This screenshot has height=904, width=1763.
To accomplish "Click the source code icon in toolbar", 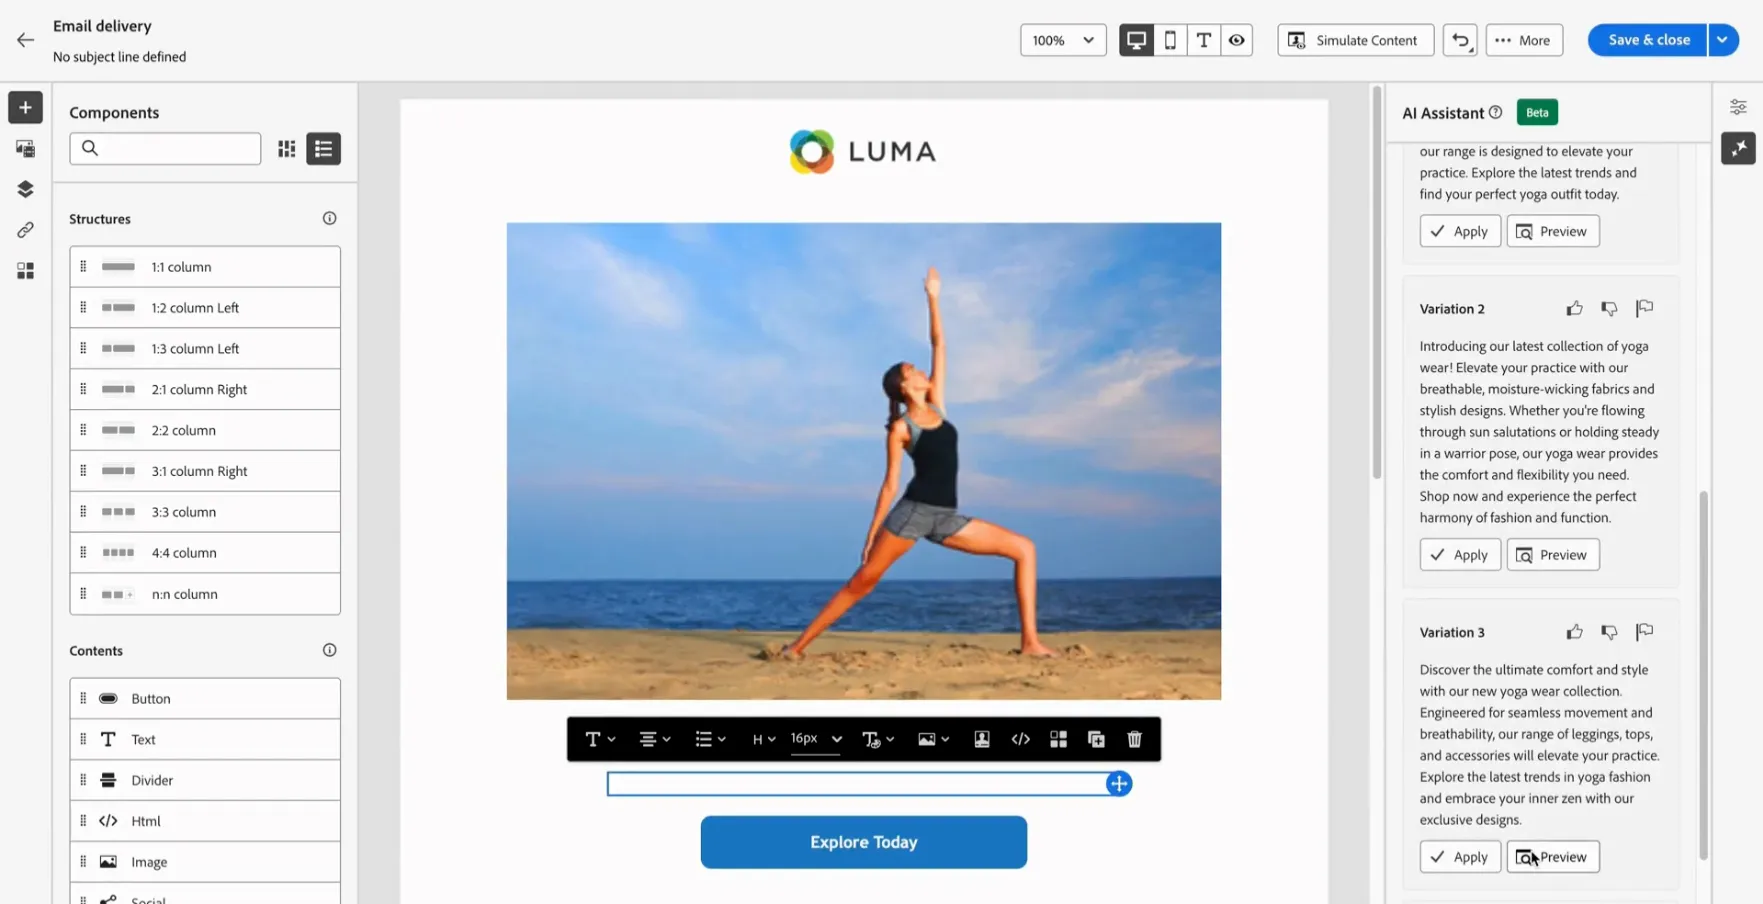I will 1020,739.
